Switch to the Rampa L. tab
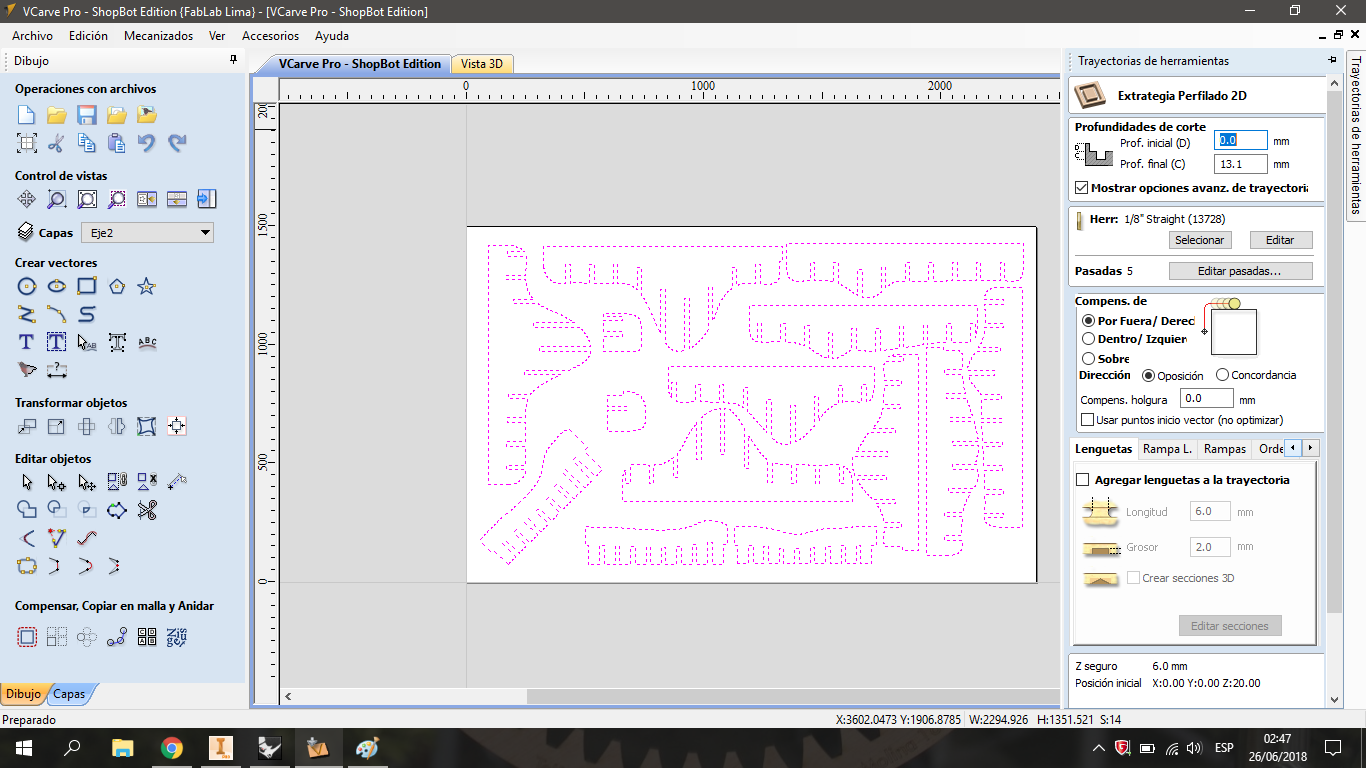The height and width of the screenshot is (768, 1366). point(1167,449)
